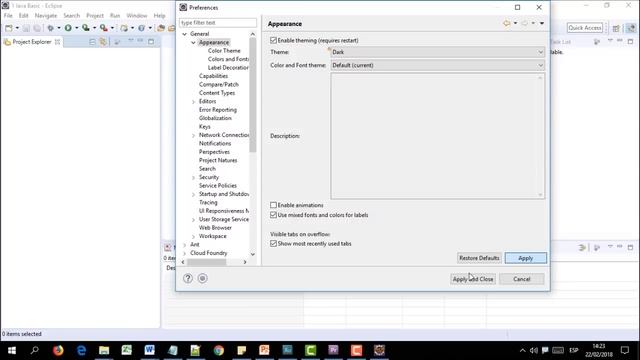Viewport: 640px width, 360px height.
Task: Collapse the Appearance tree node
Action: [193, 42]
